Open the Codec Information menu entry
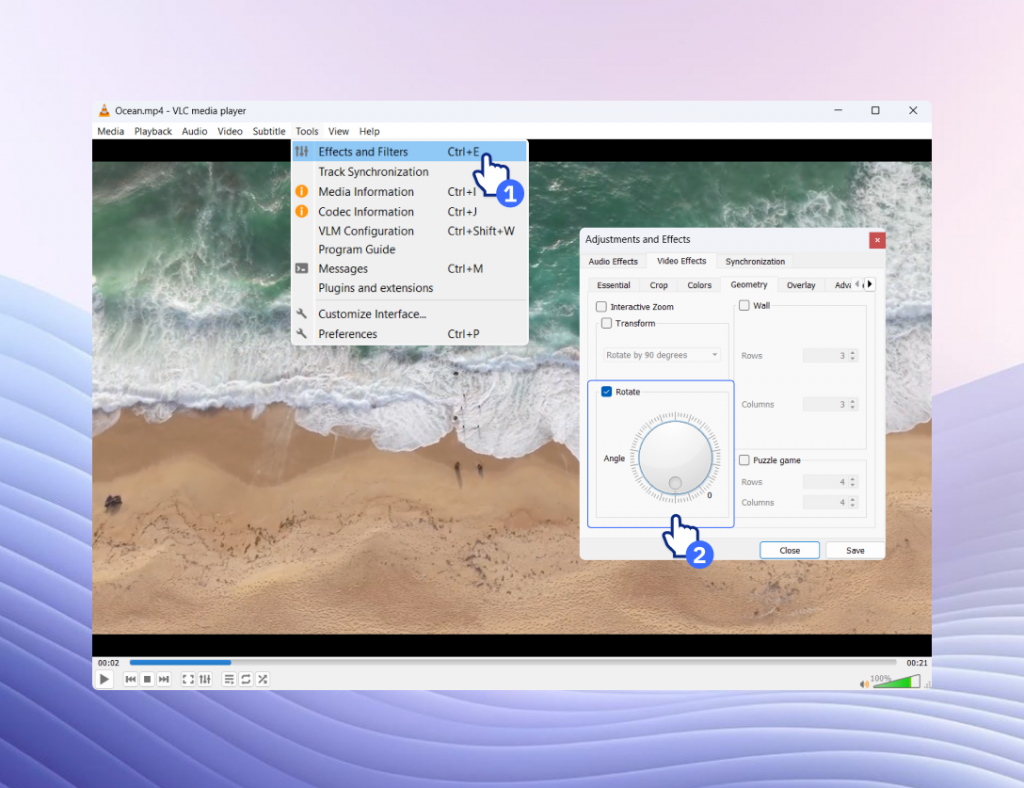This screenshot has height=788, width=1024. pyautogui.click(x=365, y=212)
